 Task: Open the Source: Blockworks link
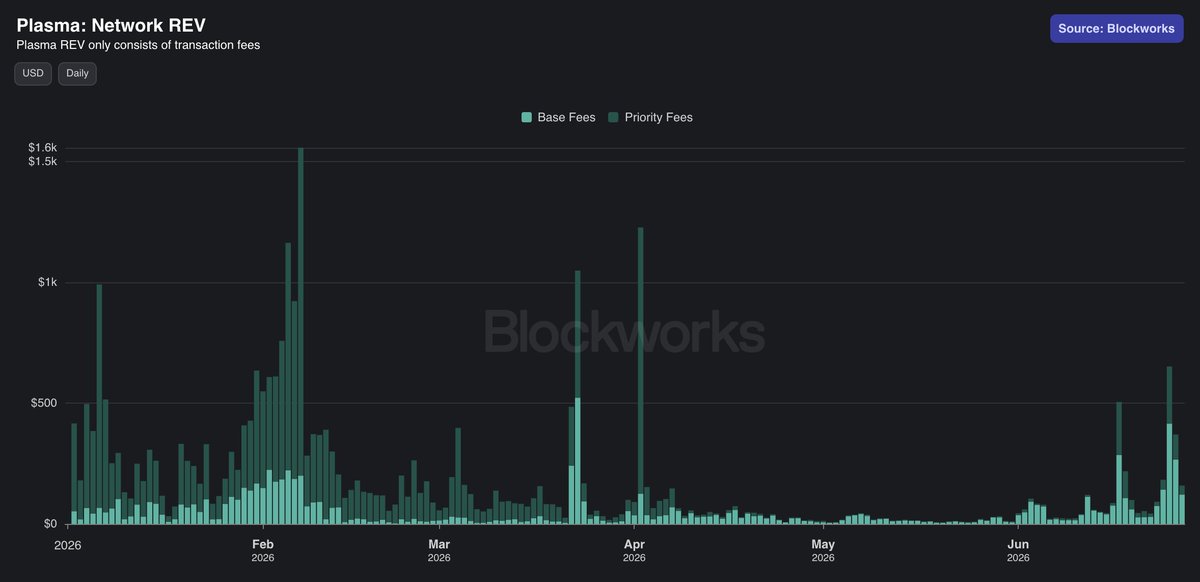click(1116, 28)
